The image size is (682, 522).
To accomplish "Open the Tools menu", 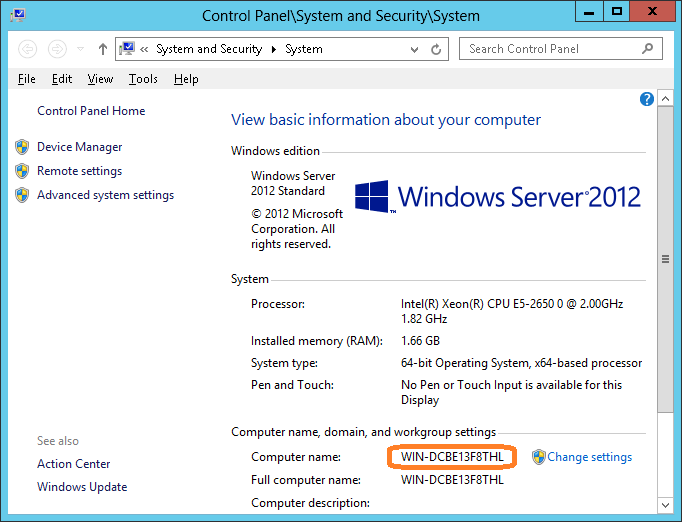I will 143,79.
